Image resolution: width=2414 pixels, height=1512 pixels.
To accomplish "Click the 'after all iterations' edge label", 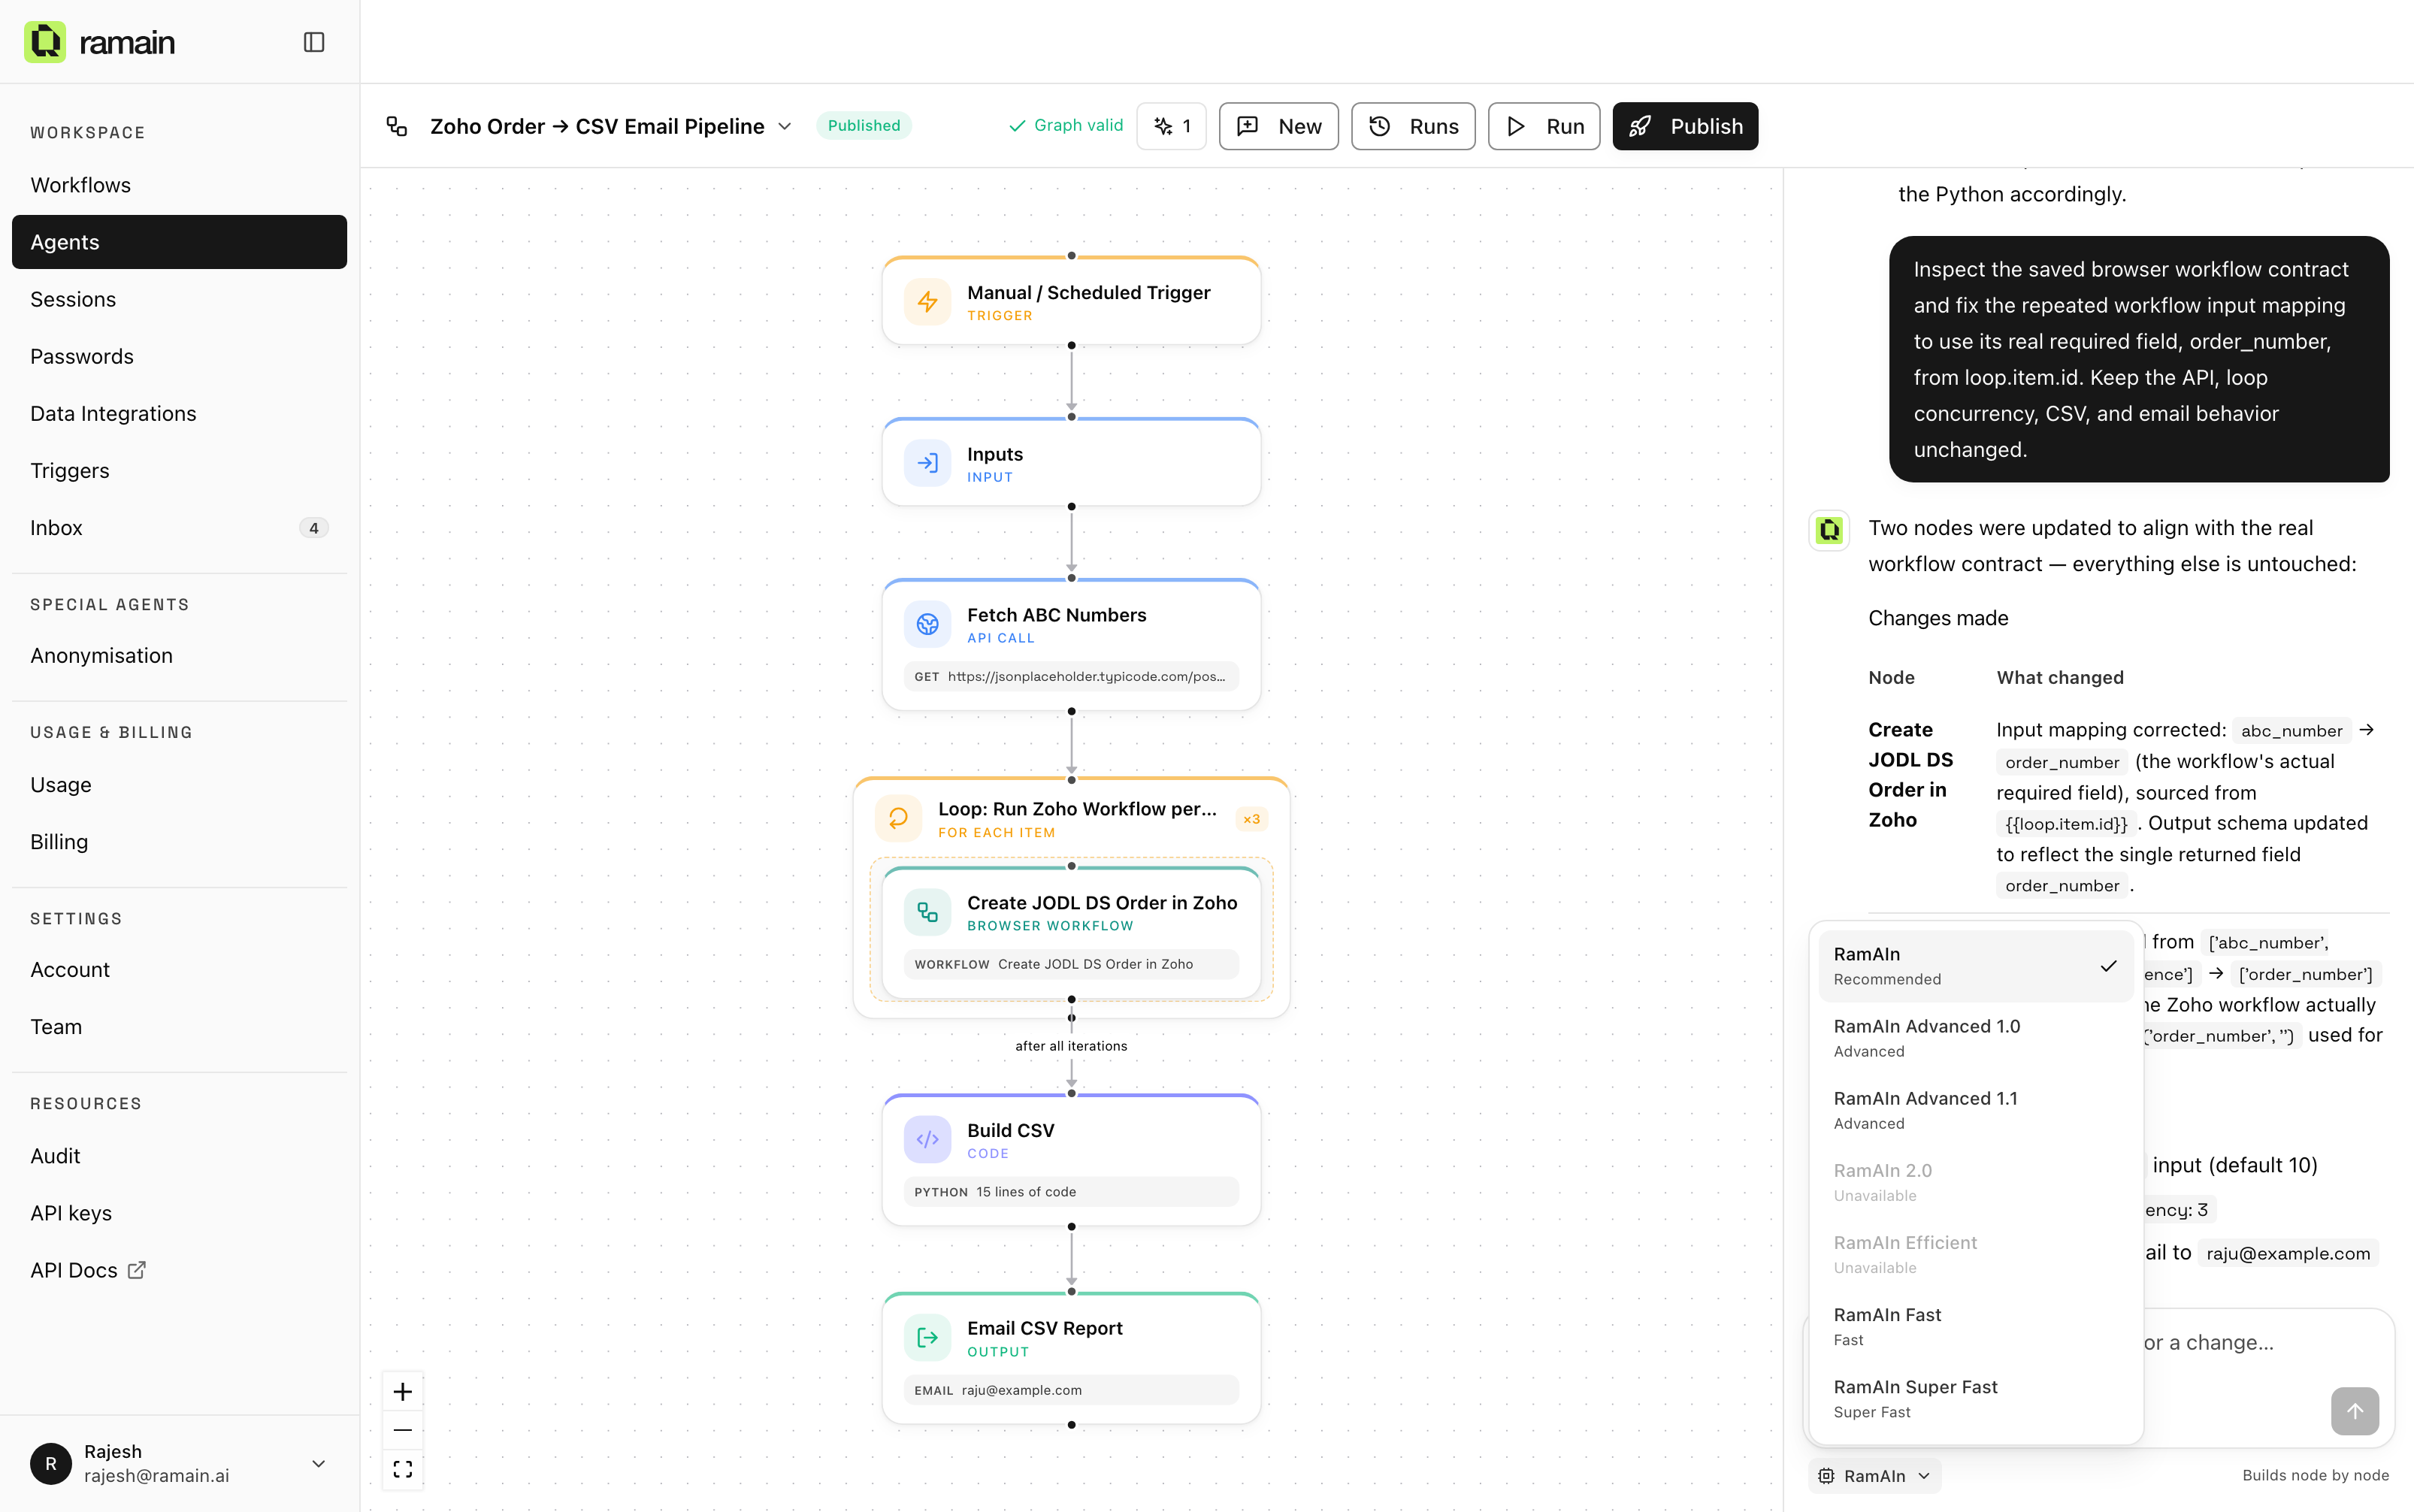I will pyautogui.click(x=1071, y=1046).
